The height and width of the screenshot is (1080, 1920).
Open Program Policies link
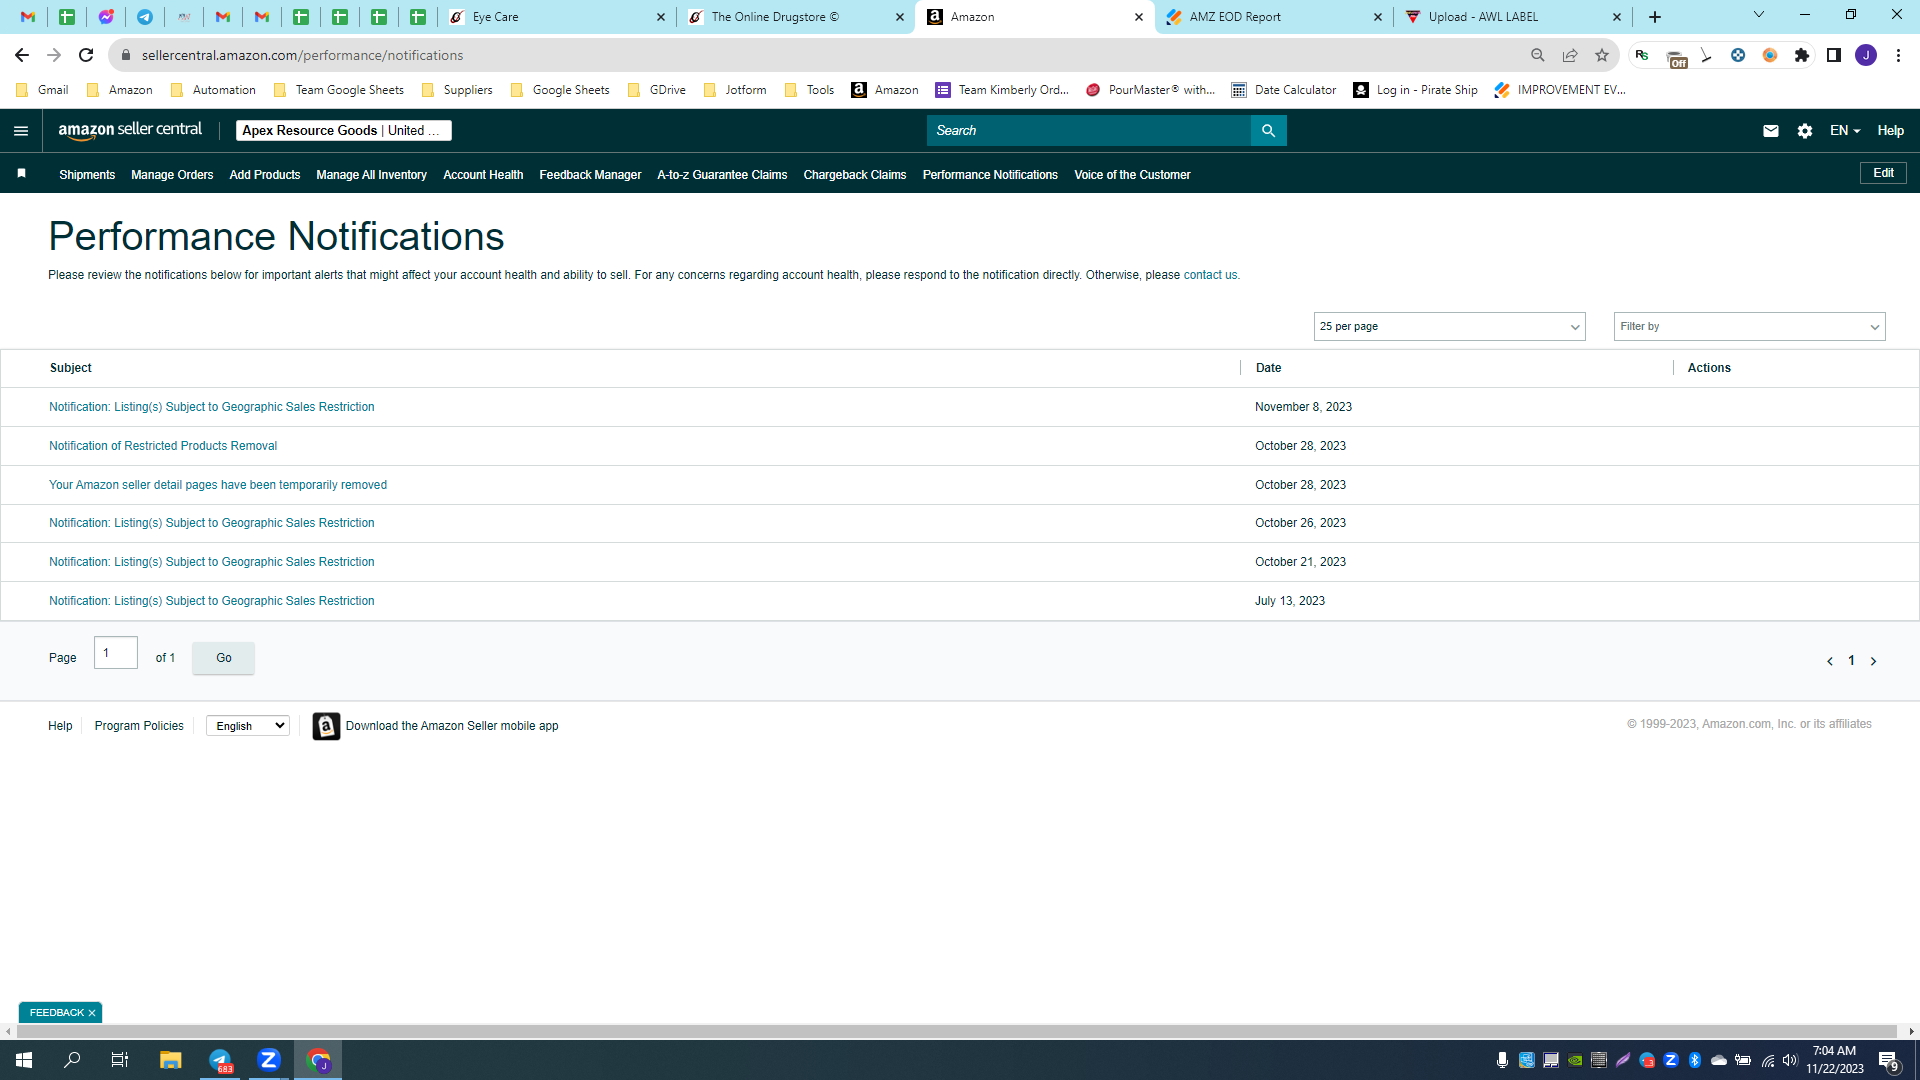coord(139,726)
